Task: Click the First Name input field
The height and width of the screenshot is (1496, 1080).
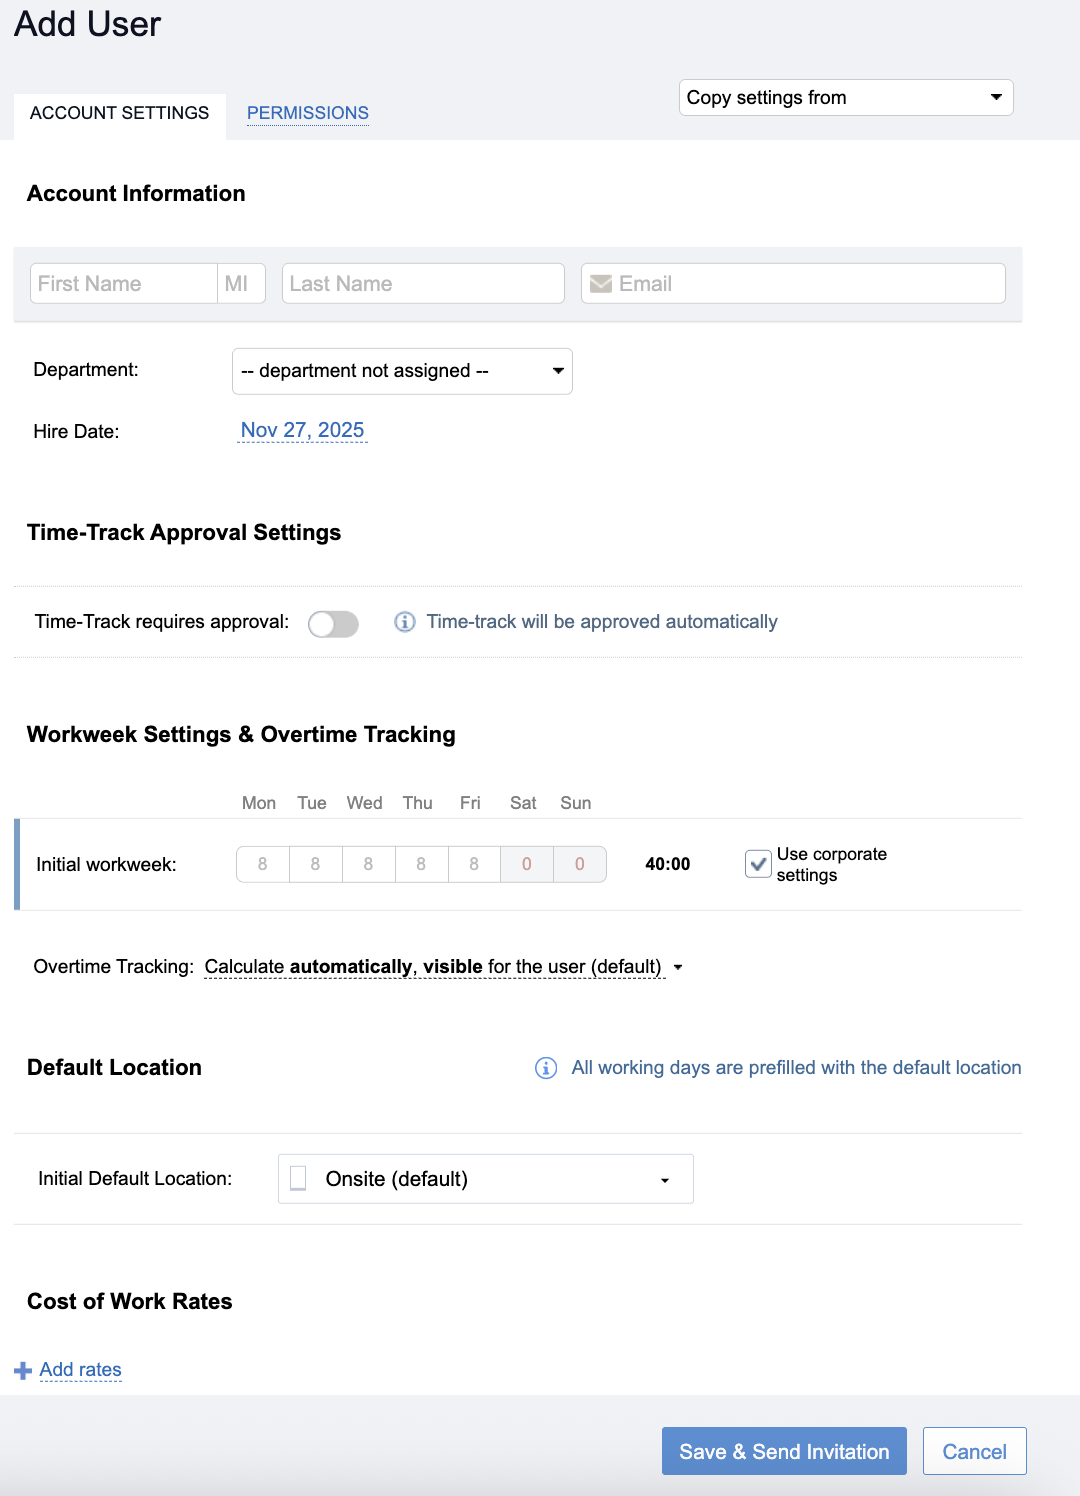Action: pyautogui.click(x=123, y=283)
